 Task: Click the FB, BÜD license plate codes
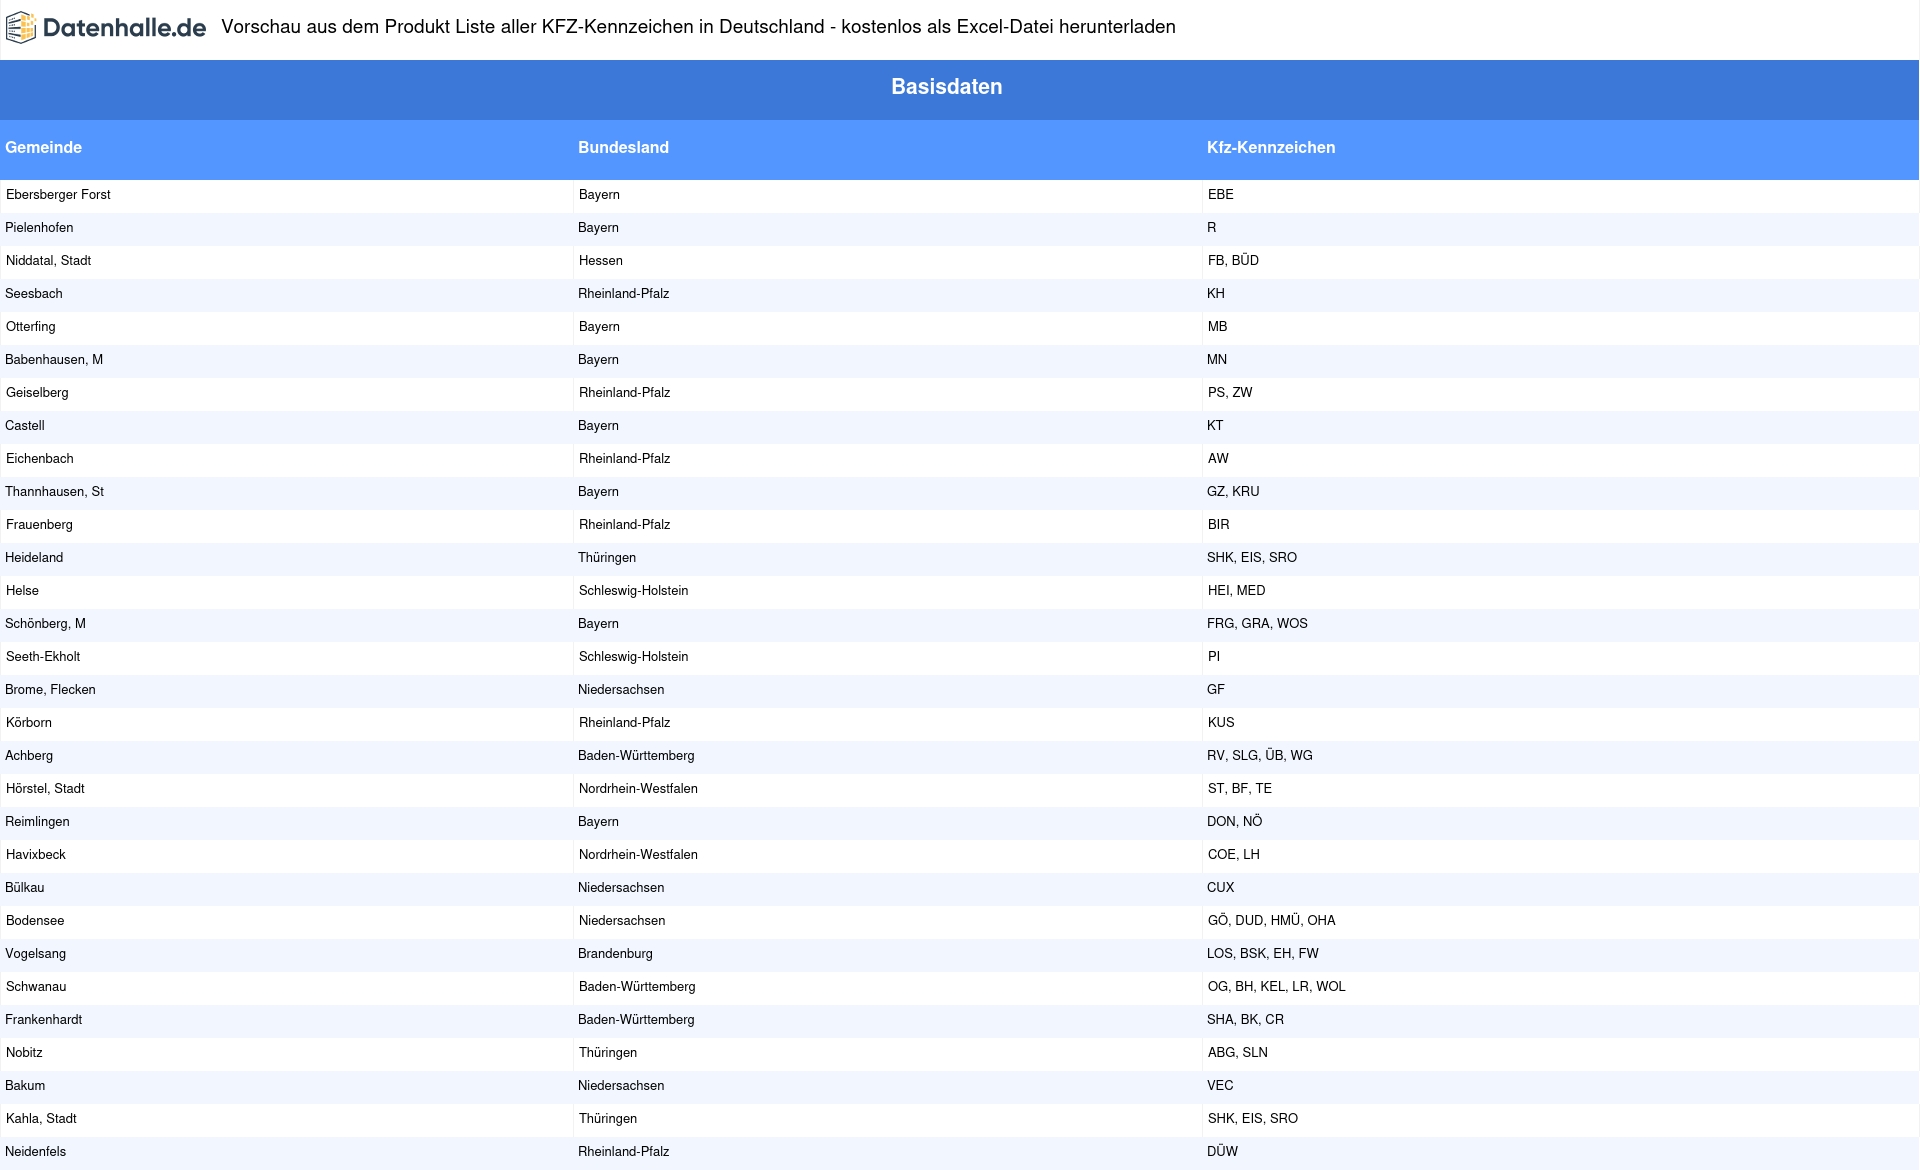click(1233, 261)
